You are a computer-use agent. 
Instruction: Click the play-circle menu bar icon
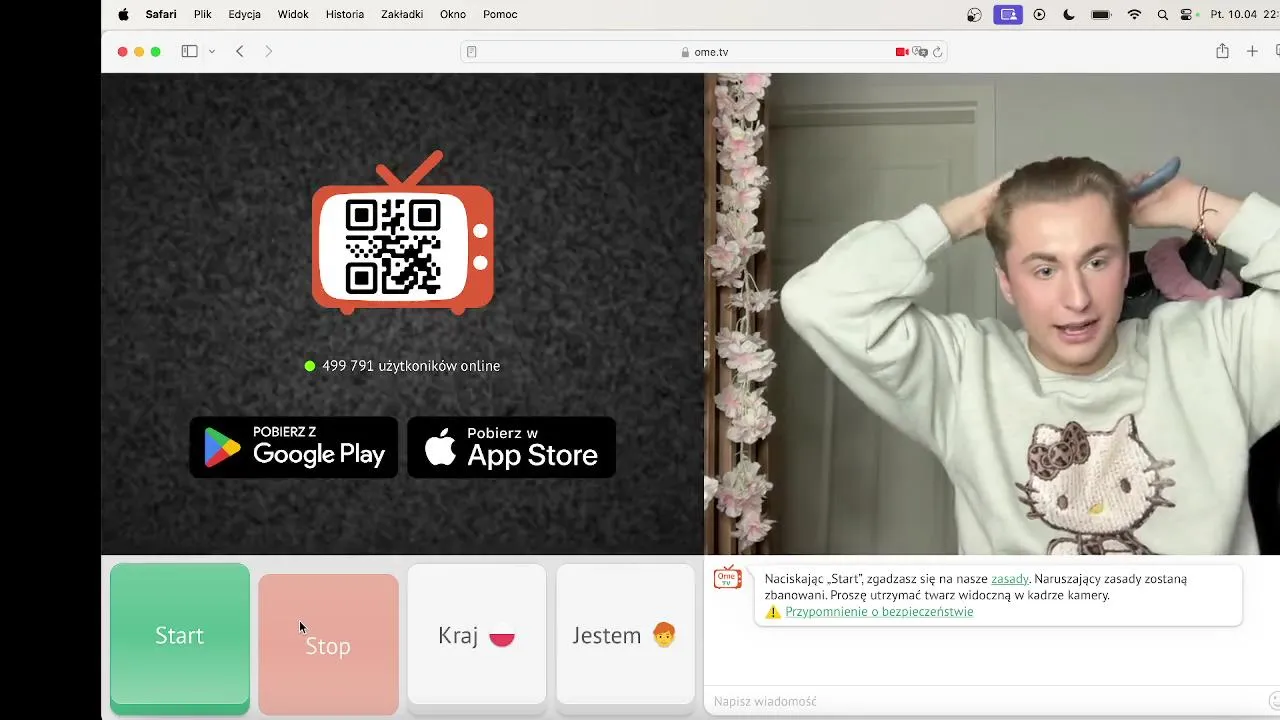1040,15
